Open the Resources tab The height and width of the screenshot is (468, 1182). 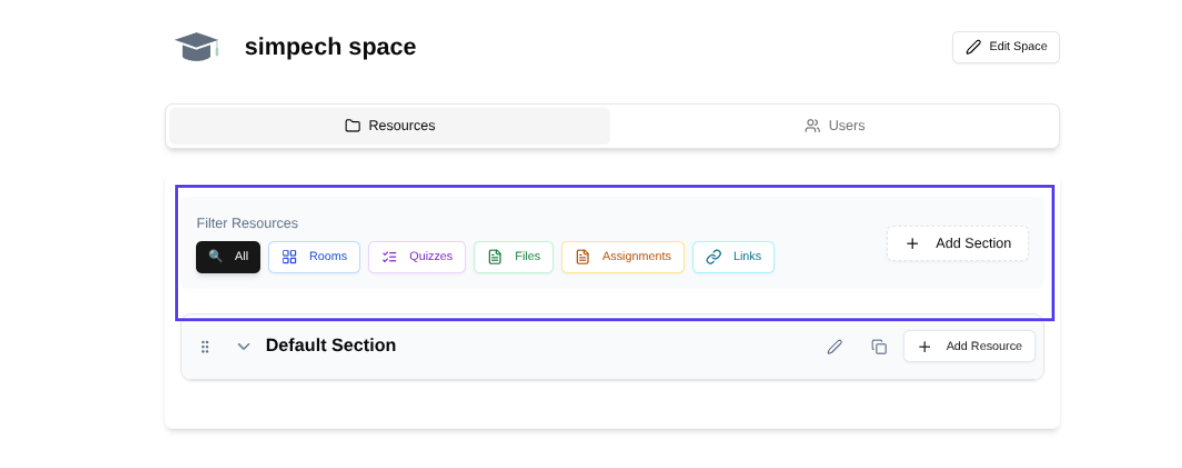tap(390, 126)
